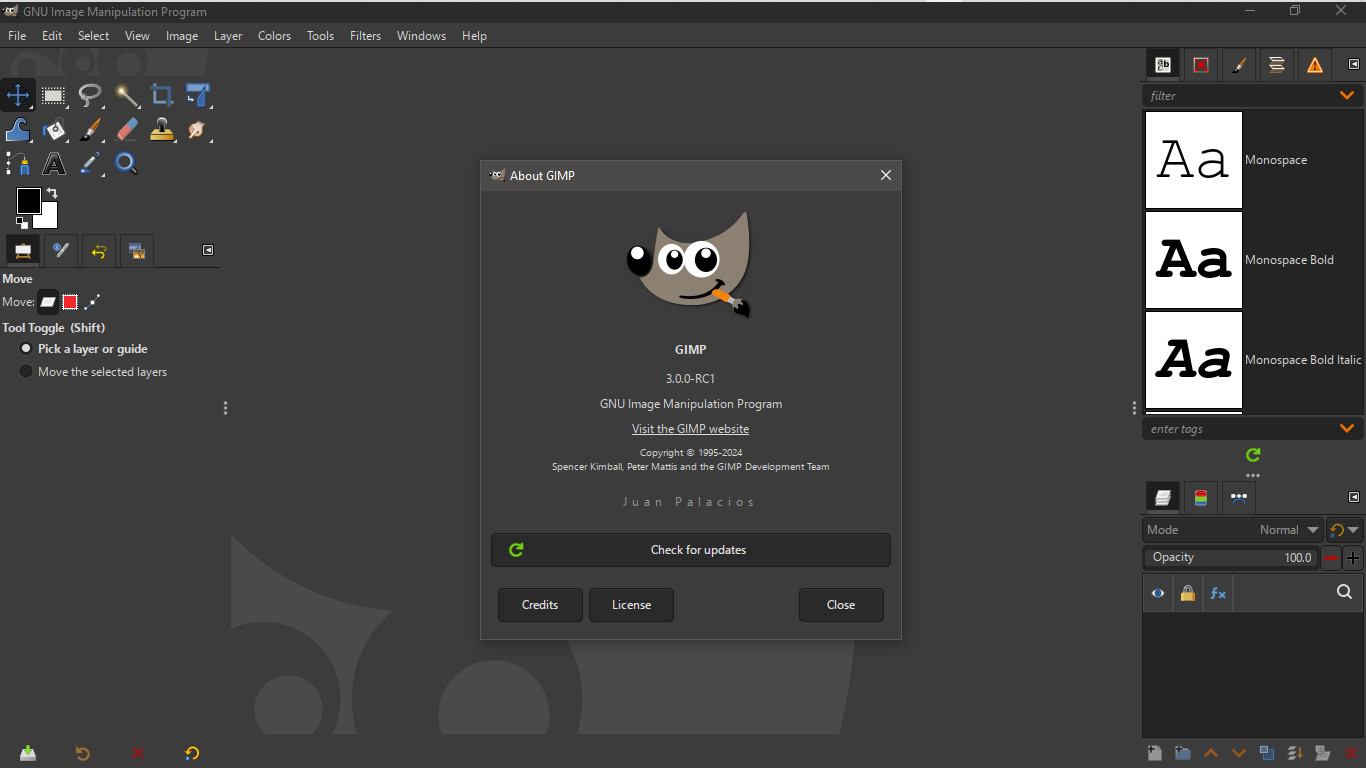1366x768 pixels.
Task: Select the Warp Transform tool
Action: pos(18,130)
